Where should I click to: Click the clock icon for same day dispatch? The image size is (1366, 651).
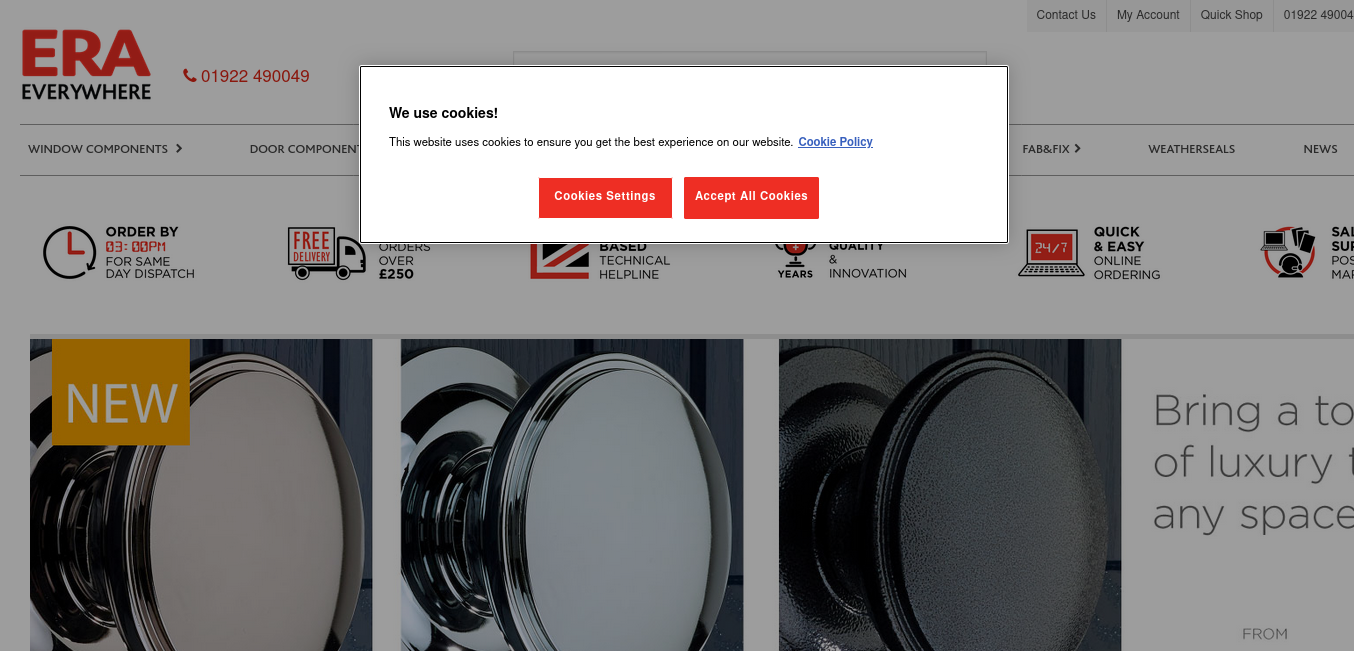coord(69,253)
